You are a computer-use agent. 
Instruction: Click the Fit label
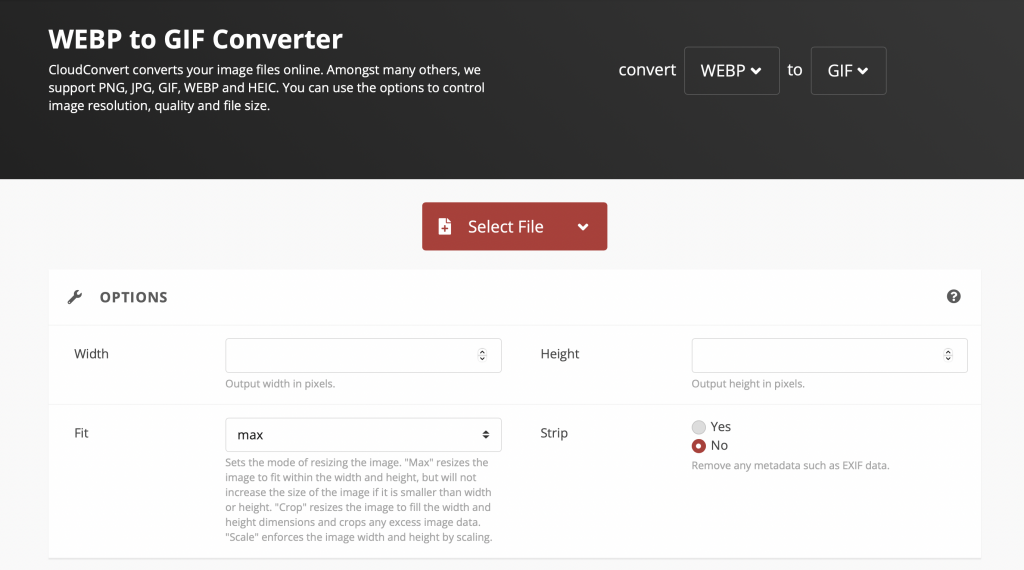(x=81, y=433)
